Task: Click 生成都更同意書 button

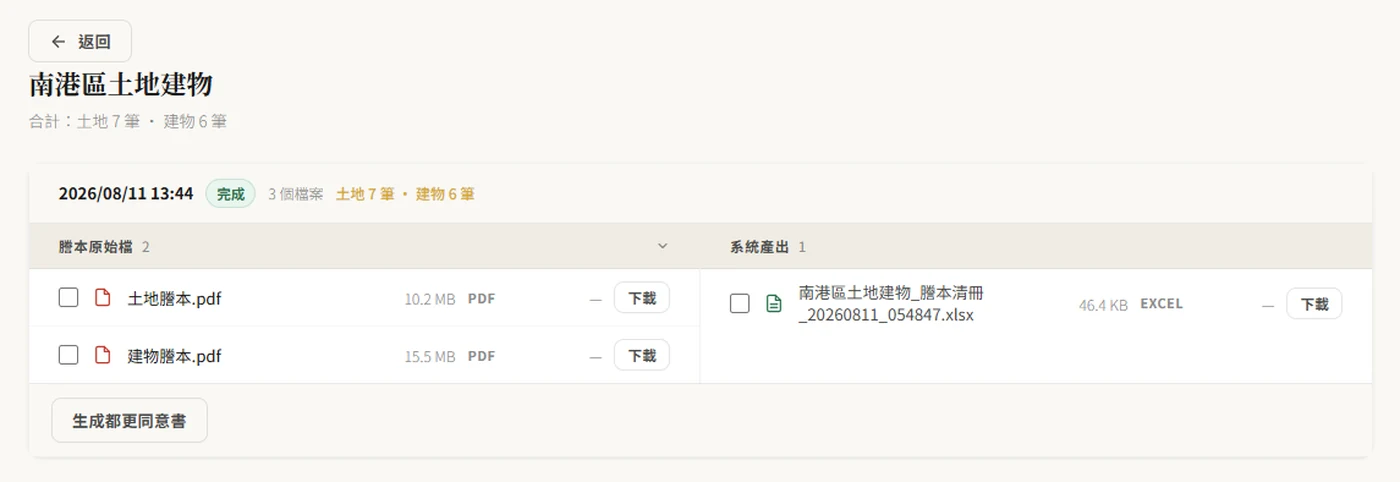Action: (129, 421)
